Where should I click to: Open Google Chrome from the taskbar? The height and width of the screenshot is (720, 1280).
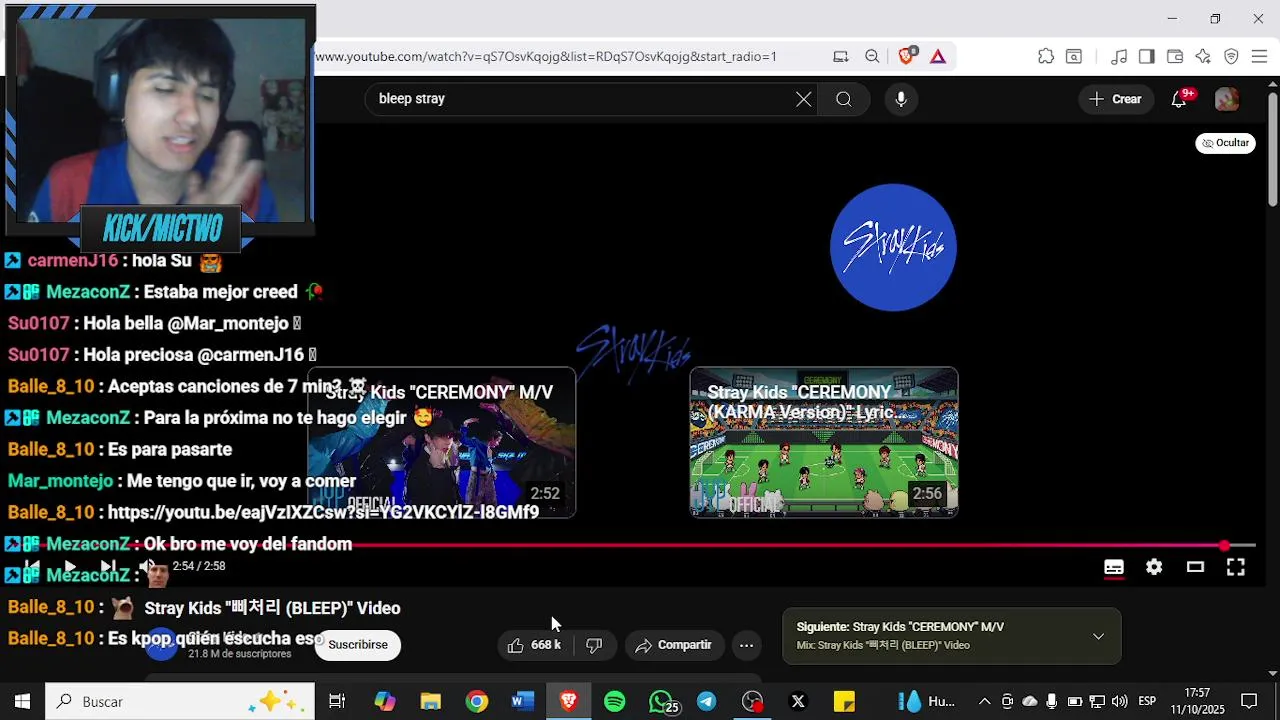pos(477,702)
